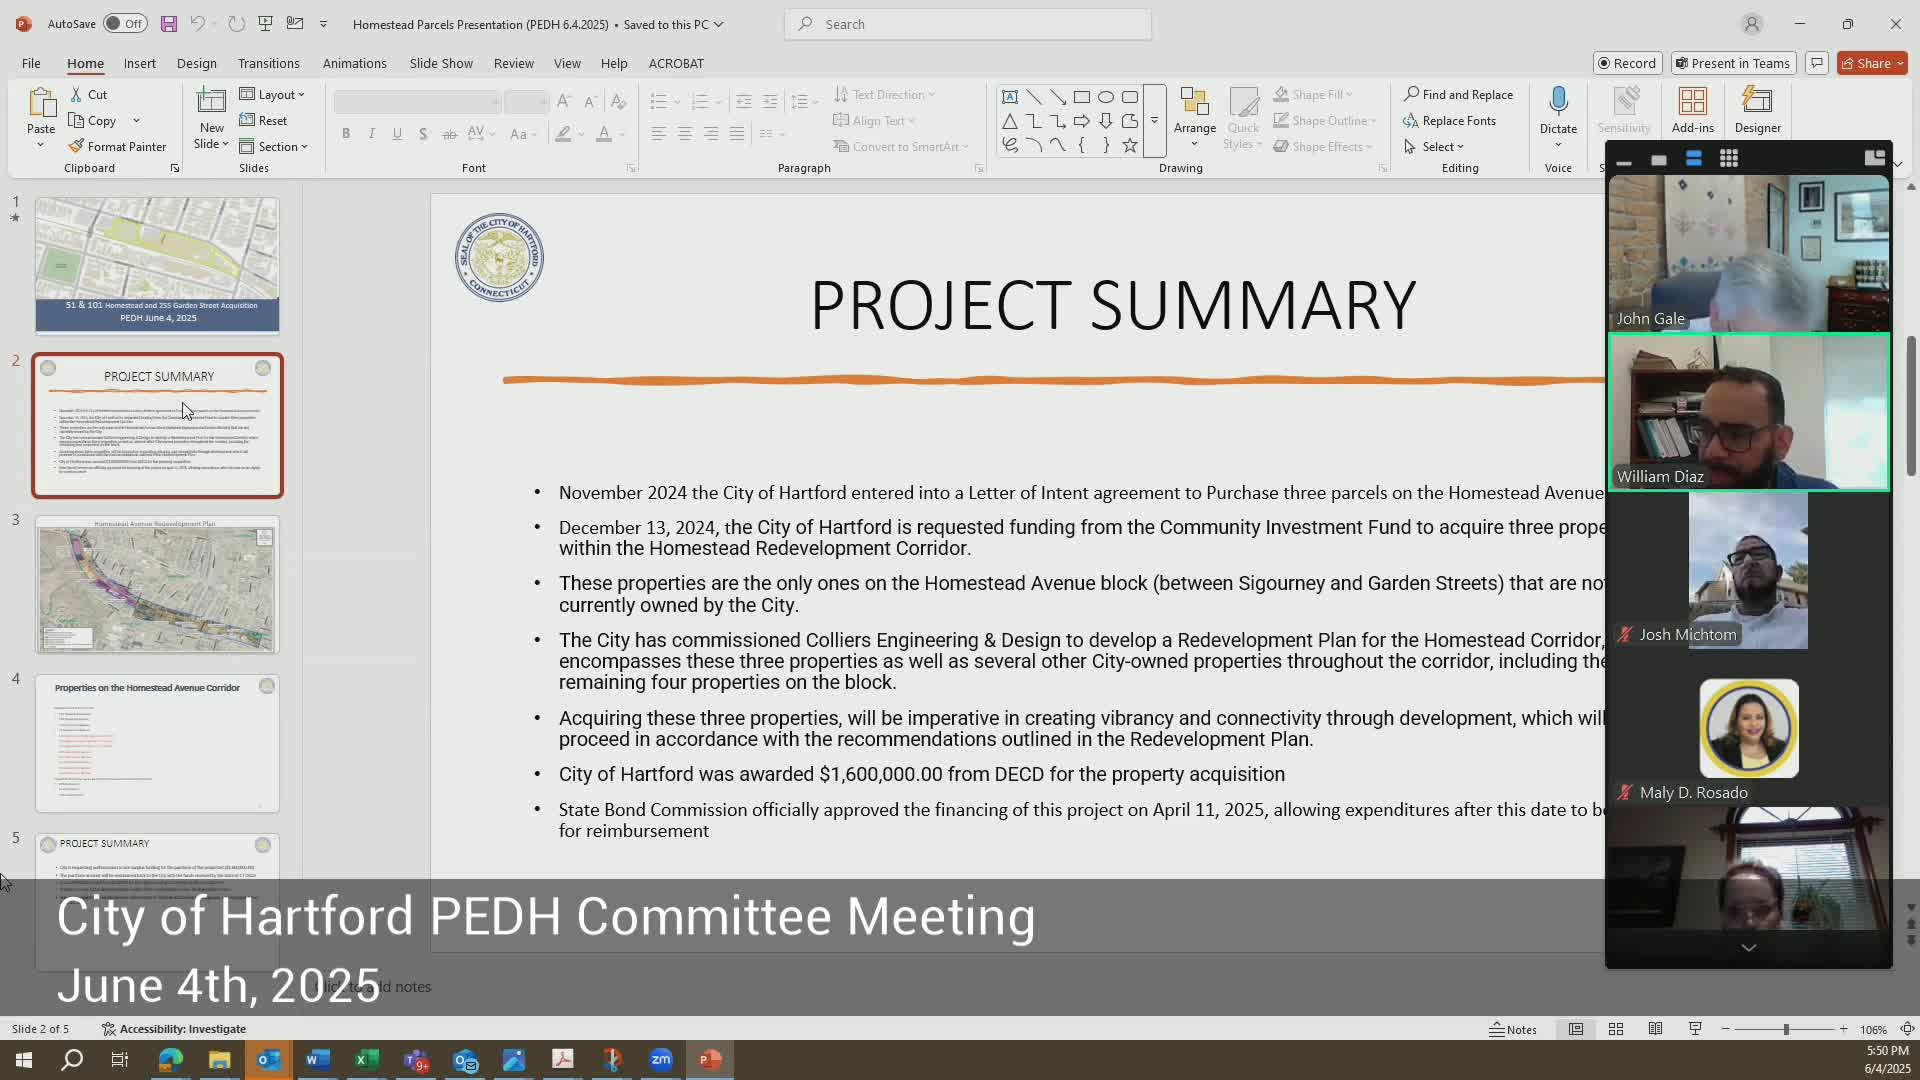Align text center
Image resolution: width=1920 pixels, height=1080 pixels.
(x=685, y=133)
